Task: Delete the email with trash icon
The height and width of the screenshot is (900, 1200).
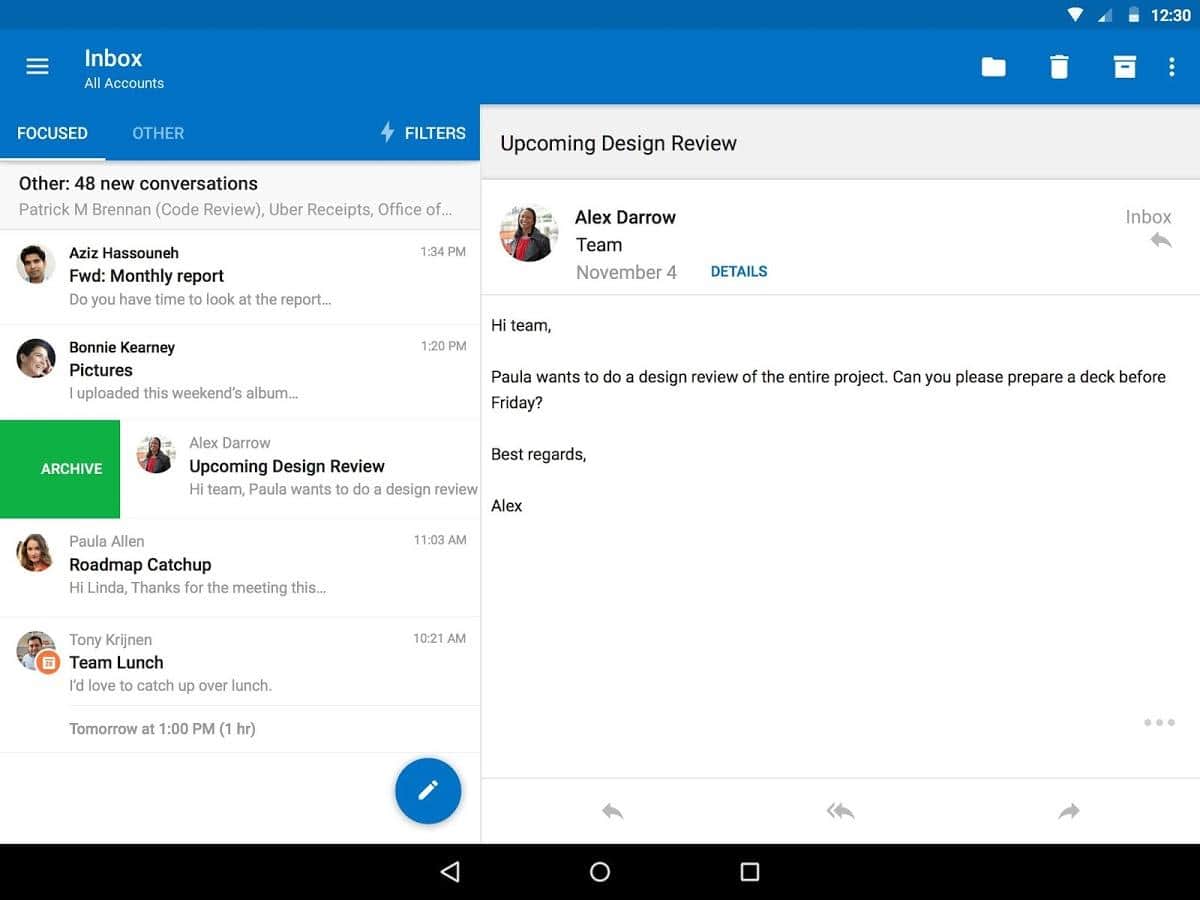Action: click(x=1059, y=67)
